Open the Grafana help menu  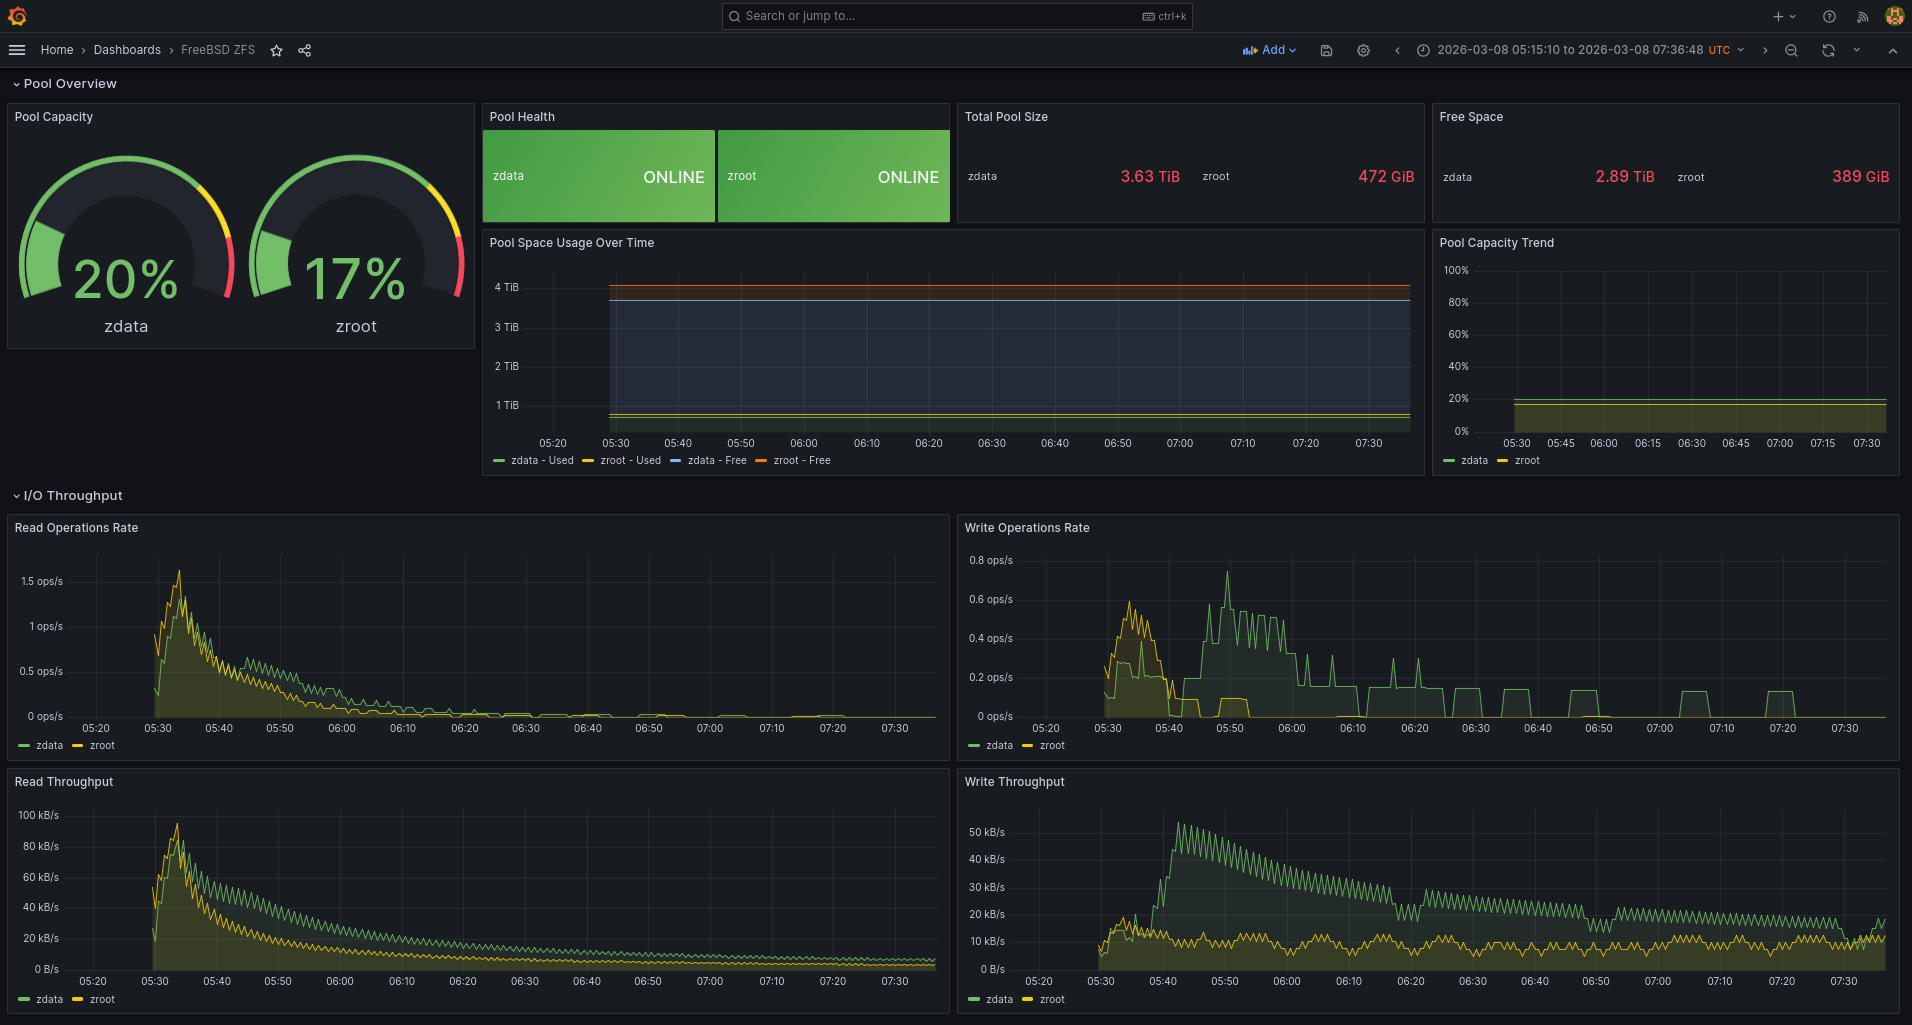[1829, 16]
